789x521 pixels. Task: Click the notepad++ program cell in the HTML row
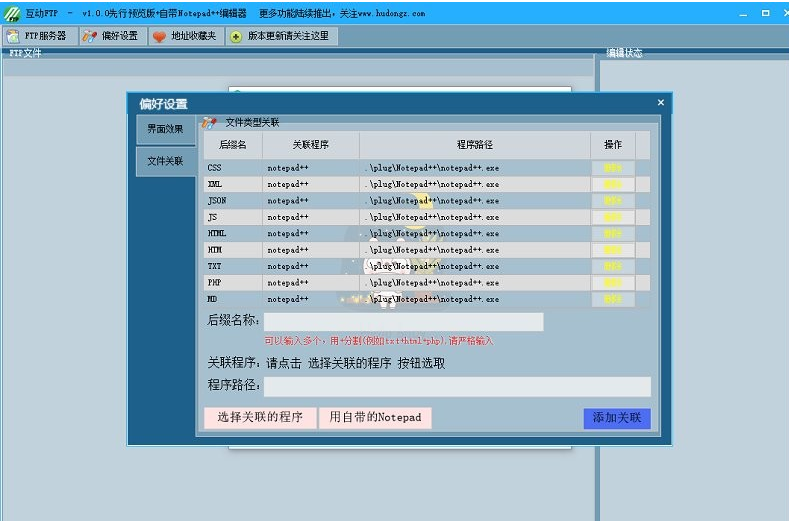click(x=310, y=234)
